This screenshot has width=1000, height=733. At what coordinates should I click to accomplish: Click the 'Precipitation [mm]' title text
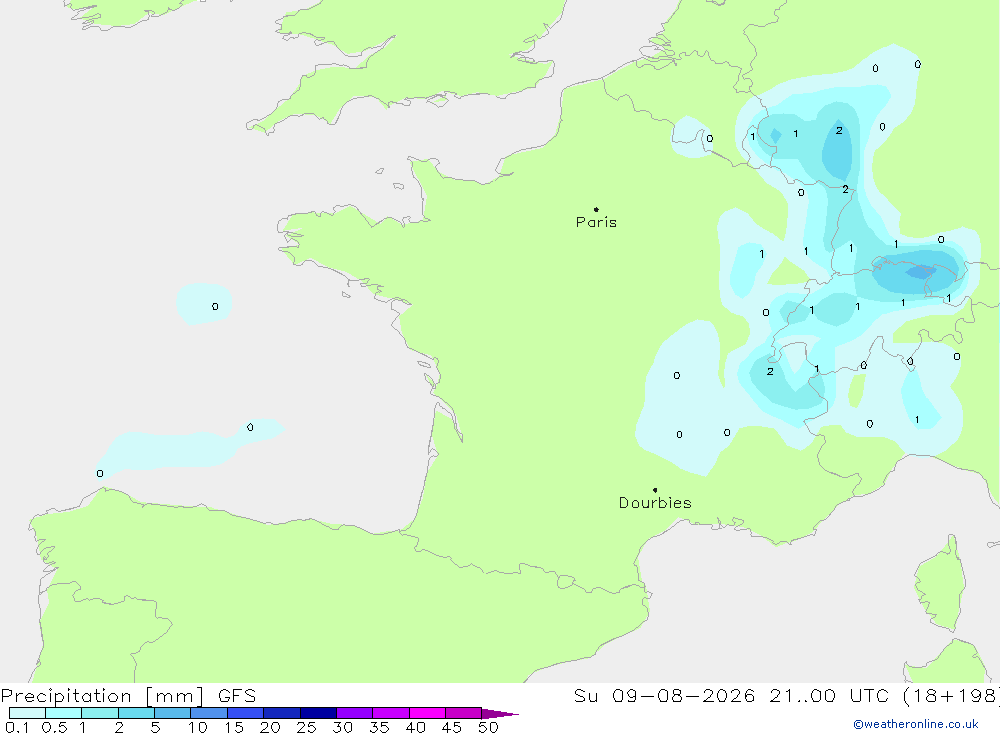coord(103,696)
